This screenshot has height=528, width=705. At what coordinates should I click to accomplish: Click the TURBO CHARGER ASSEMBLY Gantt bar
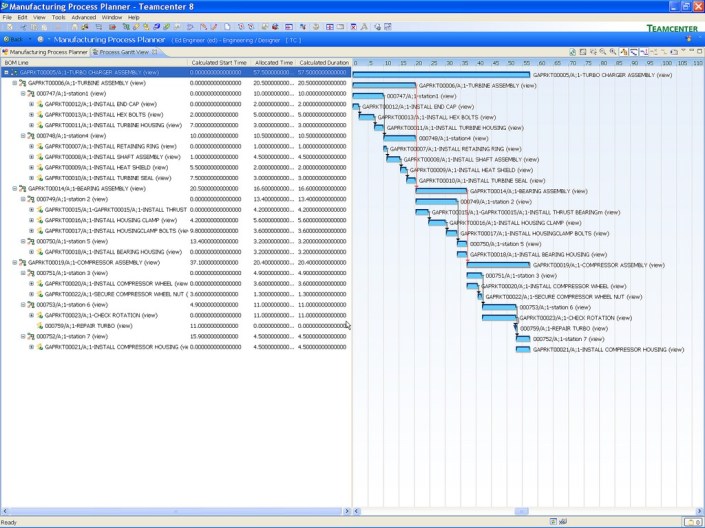[440, 74]
